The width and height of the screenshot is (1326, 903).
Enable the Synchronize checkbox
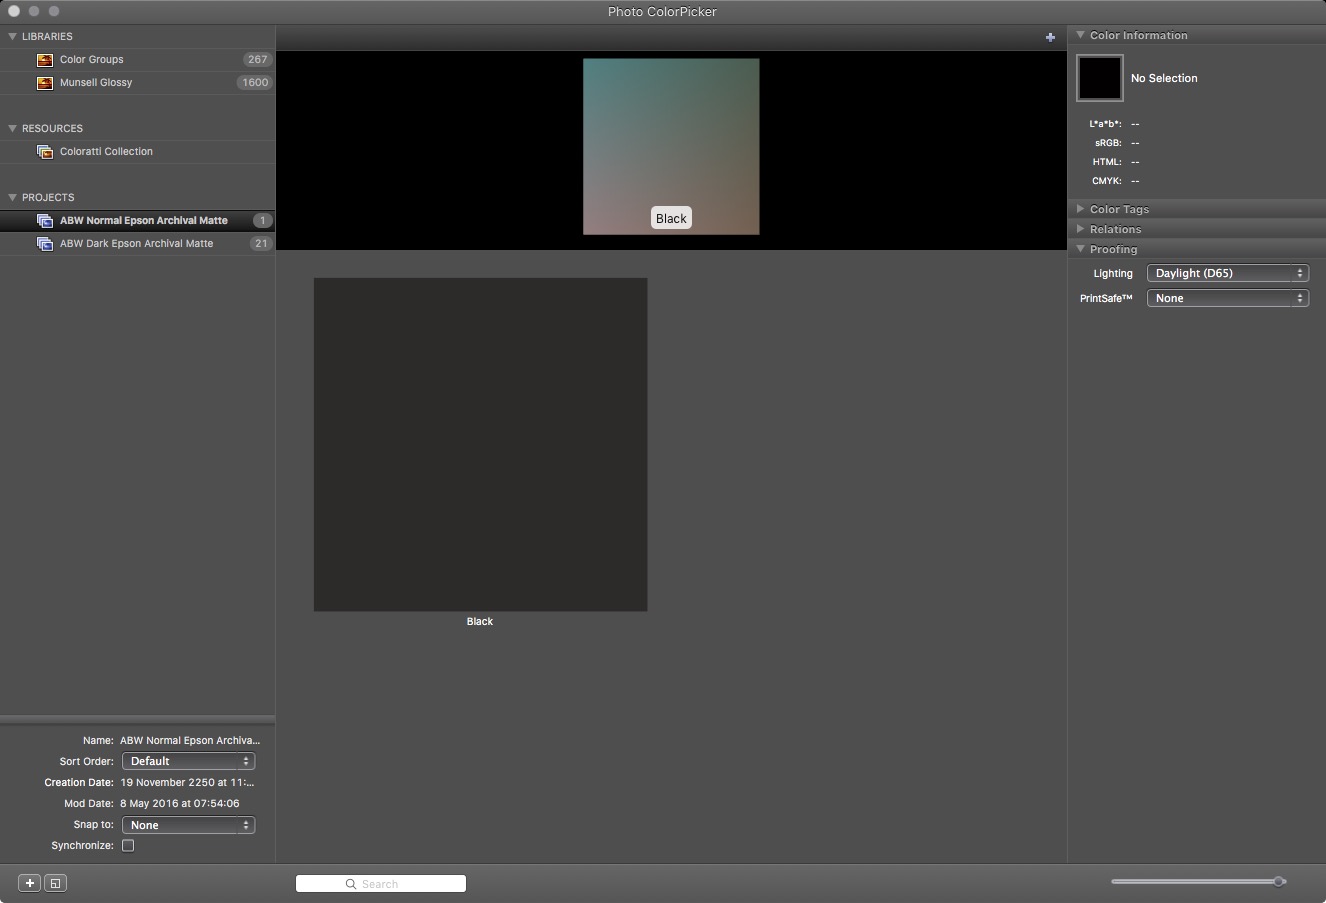[x=128, y=846]
